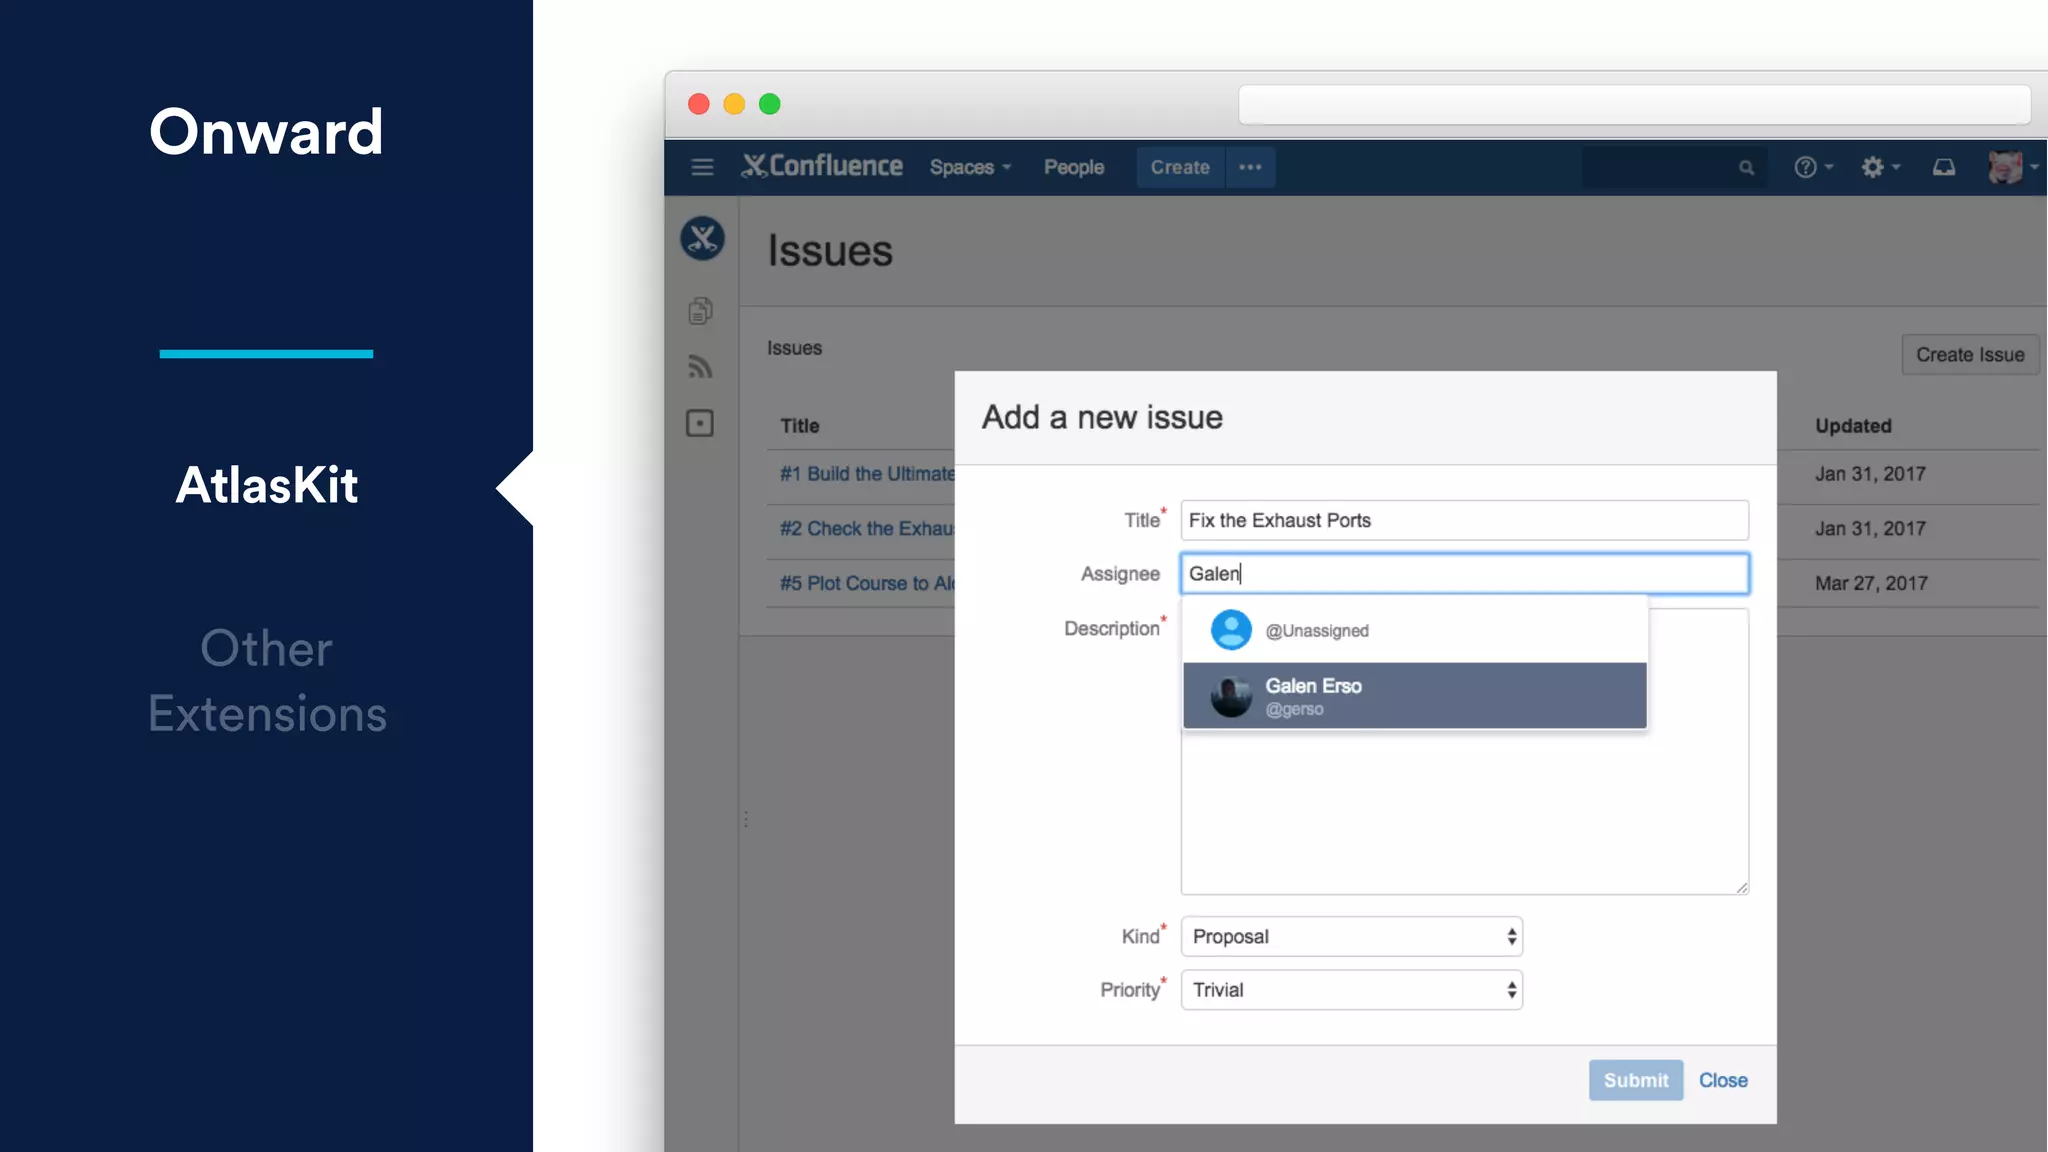Open the notifications tray icon
Screen dimensions: 2048x1152
[1943, 167]
